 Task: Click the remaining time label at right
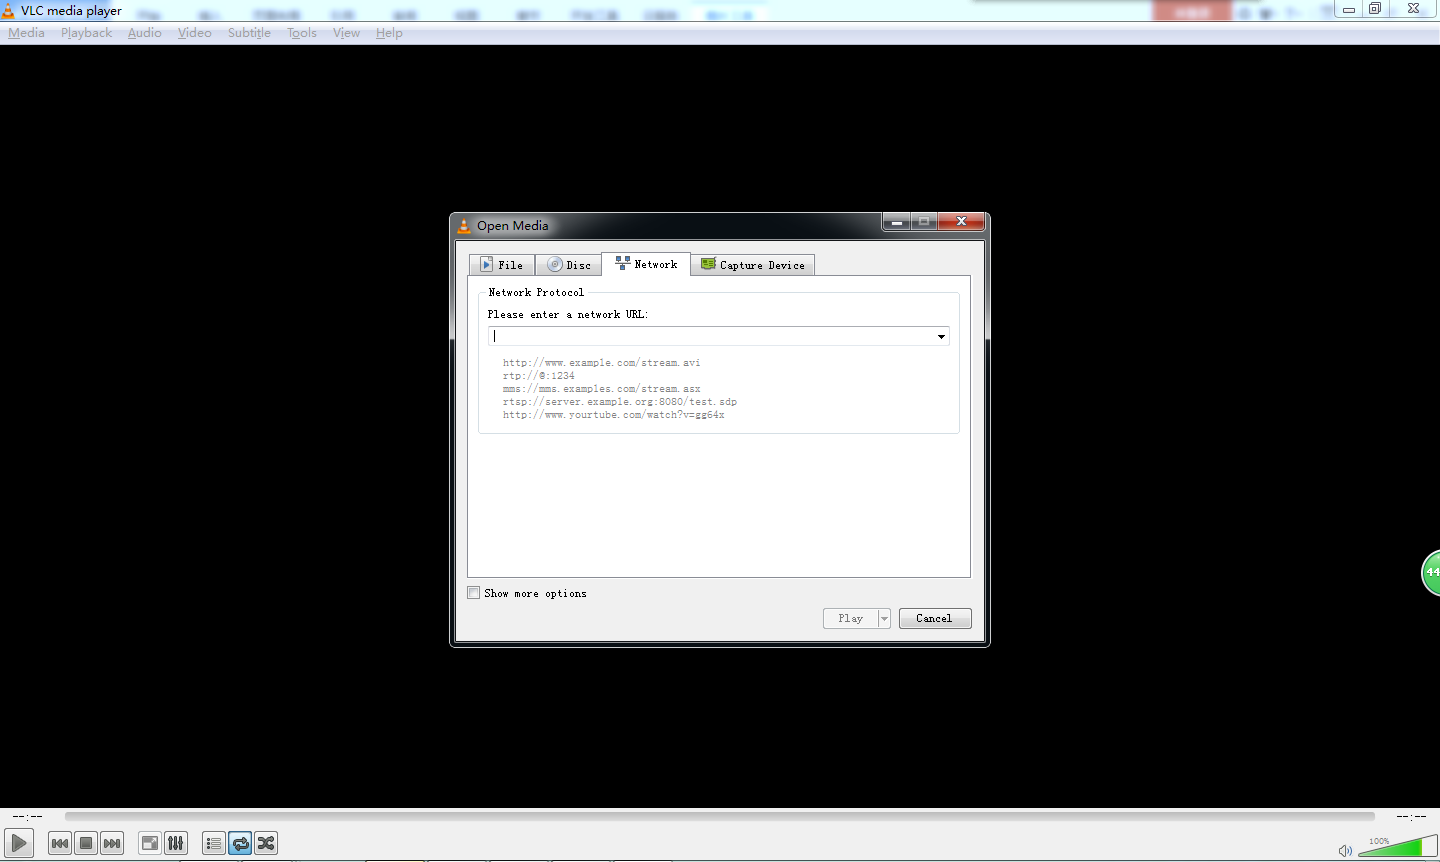pyautogui.click(x=1411, y=816)
